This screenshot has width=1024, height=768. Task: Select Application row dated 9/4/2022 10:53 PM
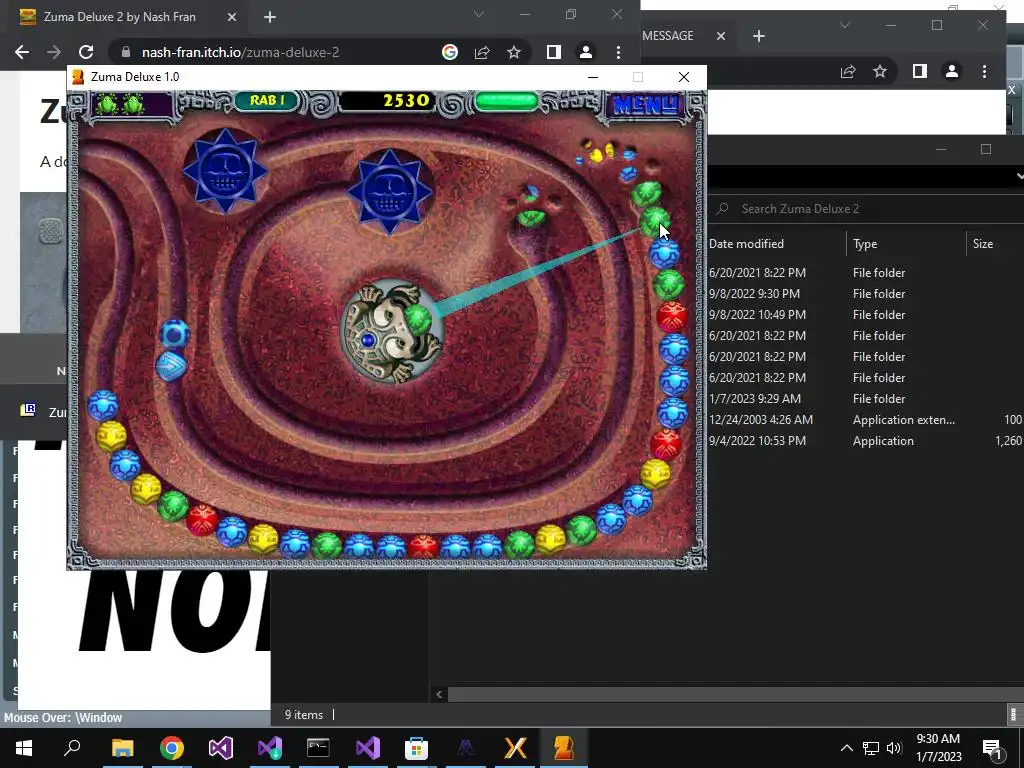pyautogui.click(x=866, y=441)
